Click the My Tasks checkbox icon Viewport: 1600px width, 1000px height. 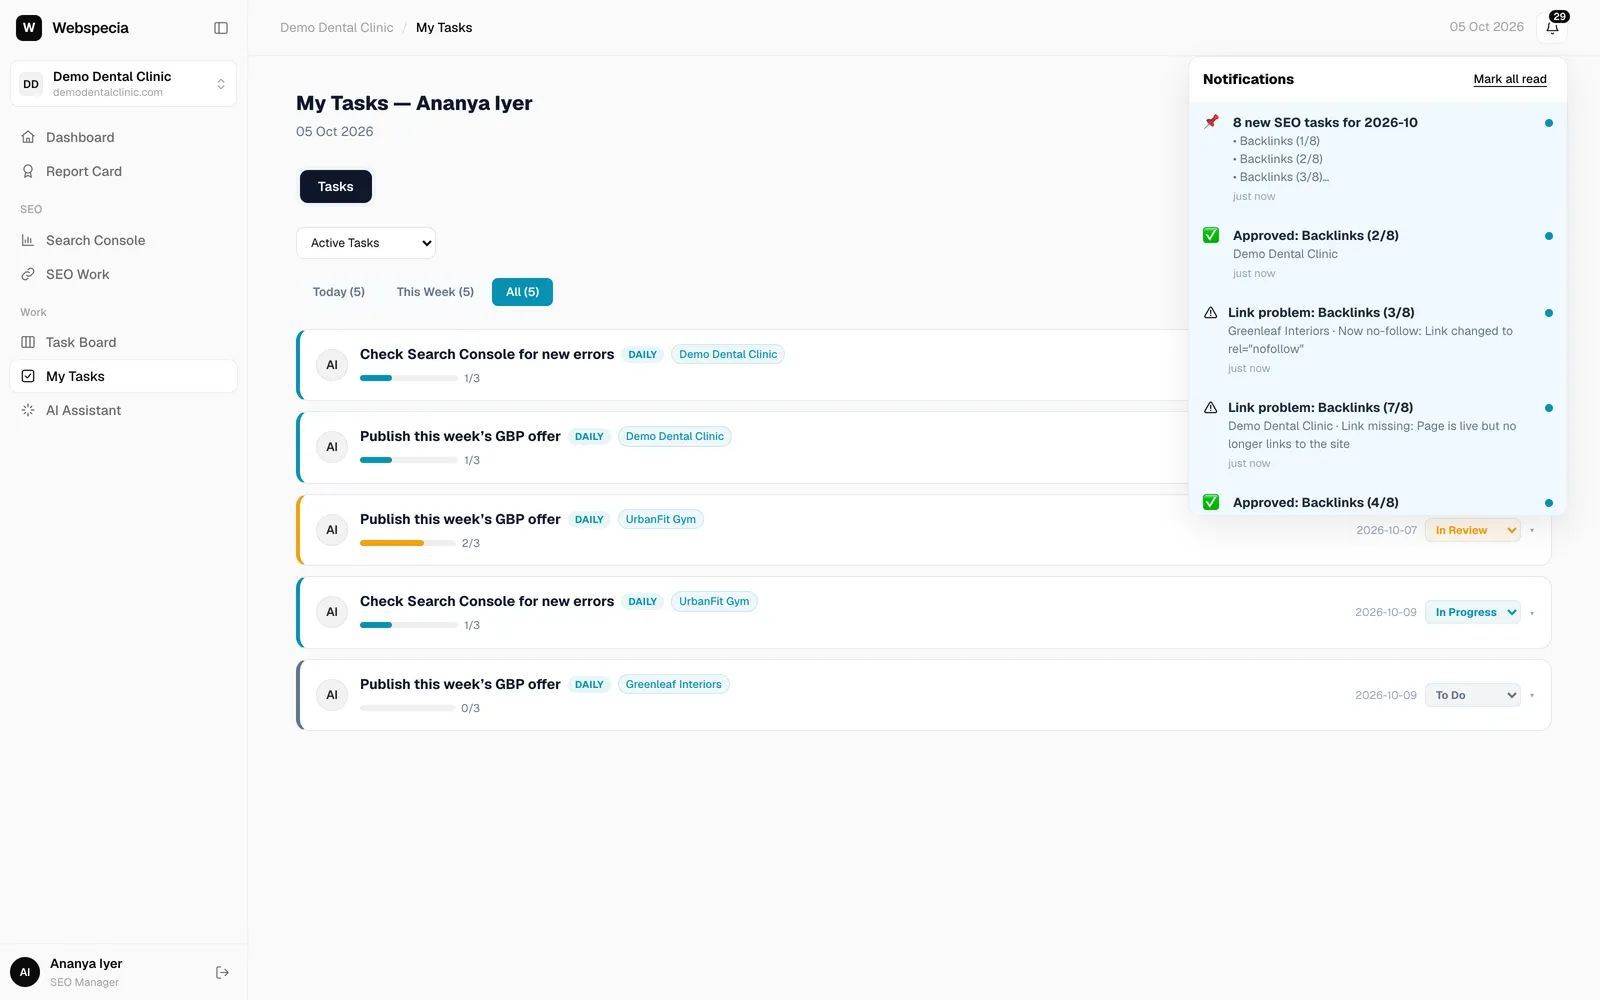[x=28, y=376]
